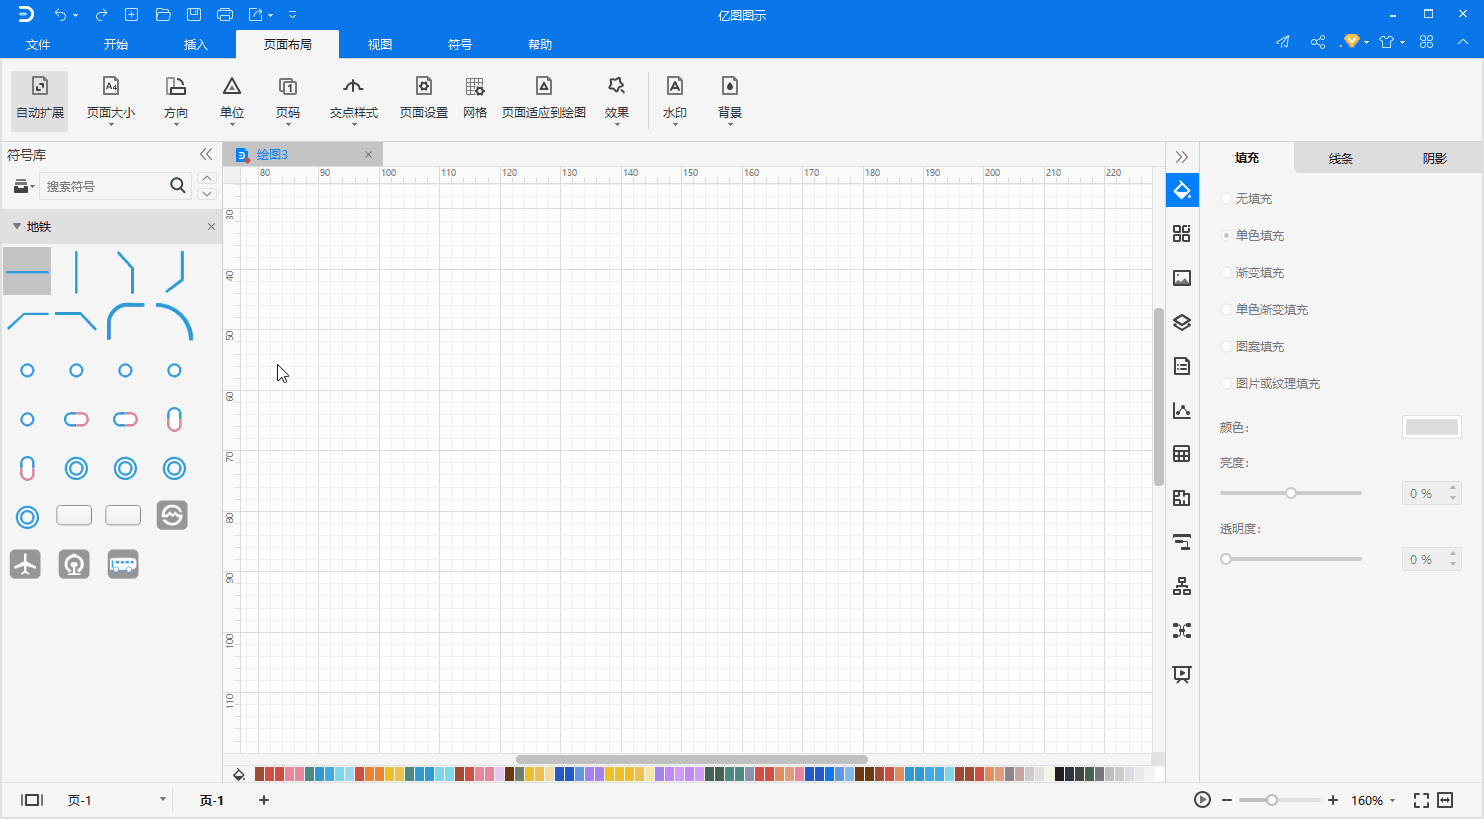Collapse the ribbon with the top-right chevron
This screenshot has width=1484, height=819.
click(x=1463, y=42)
